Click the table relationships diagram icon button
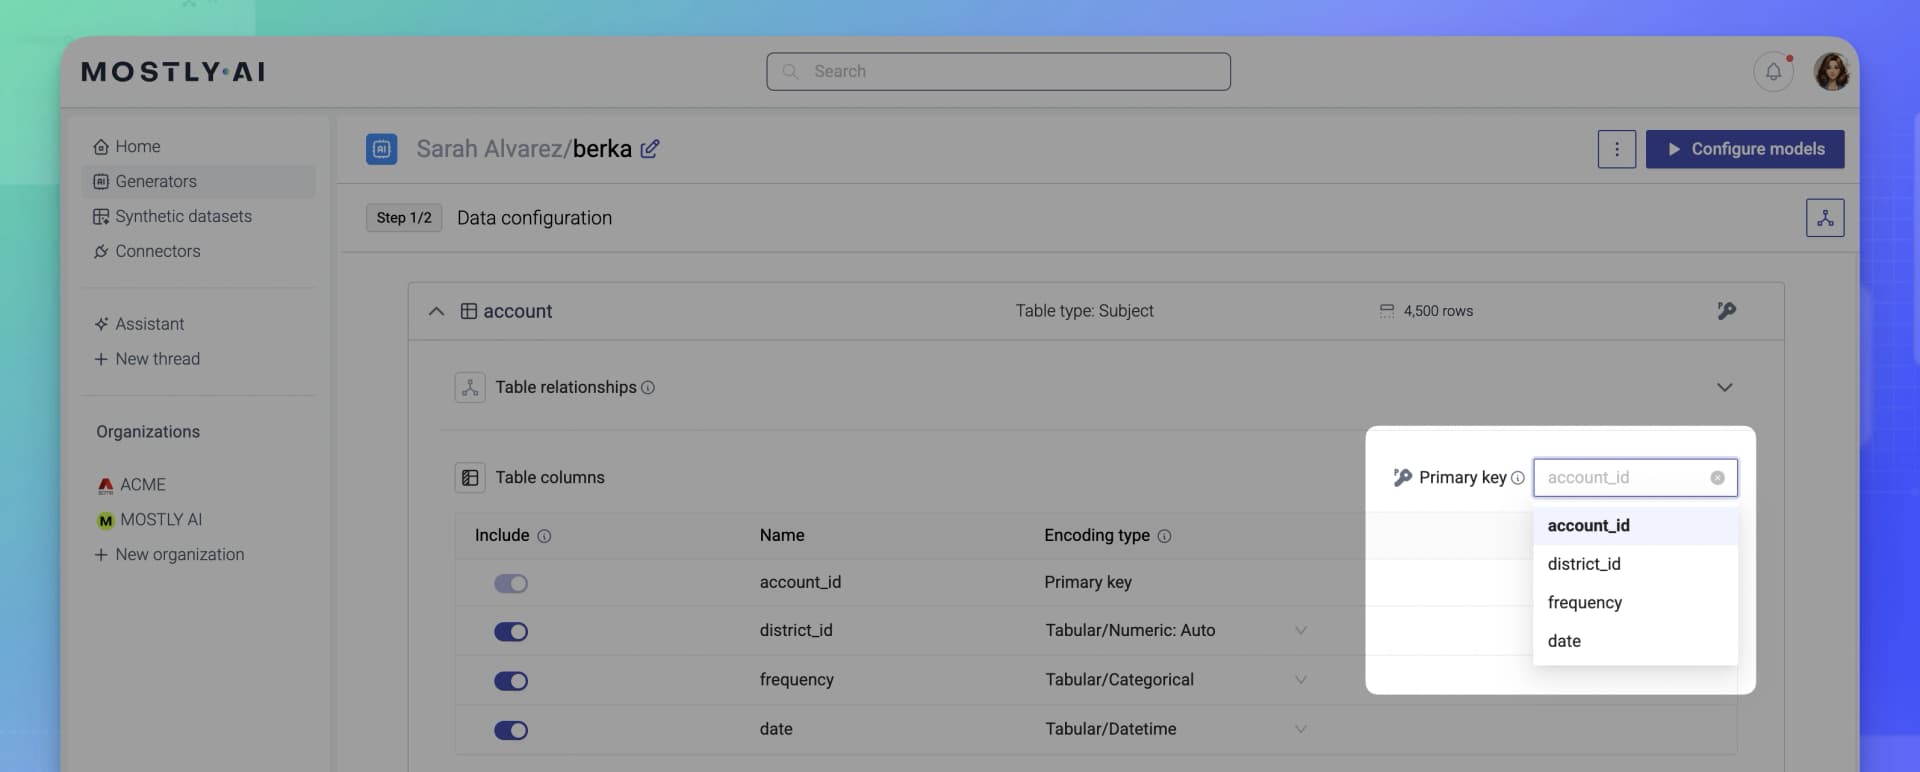Screen dimensions: 1920x772 click(1824, 218)
